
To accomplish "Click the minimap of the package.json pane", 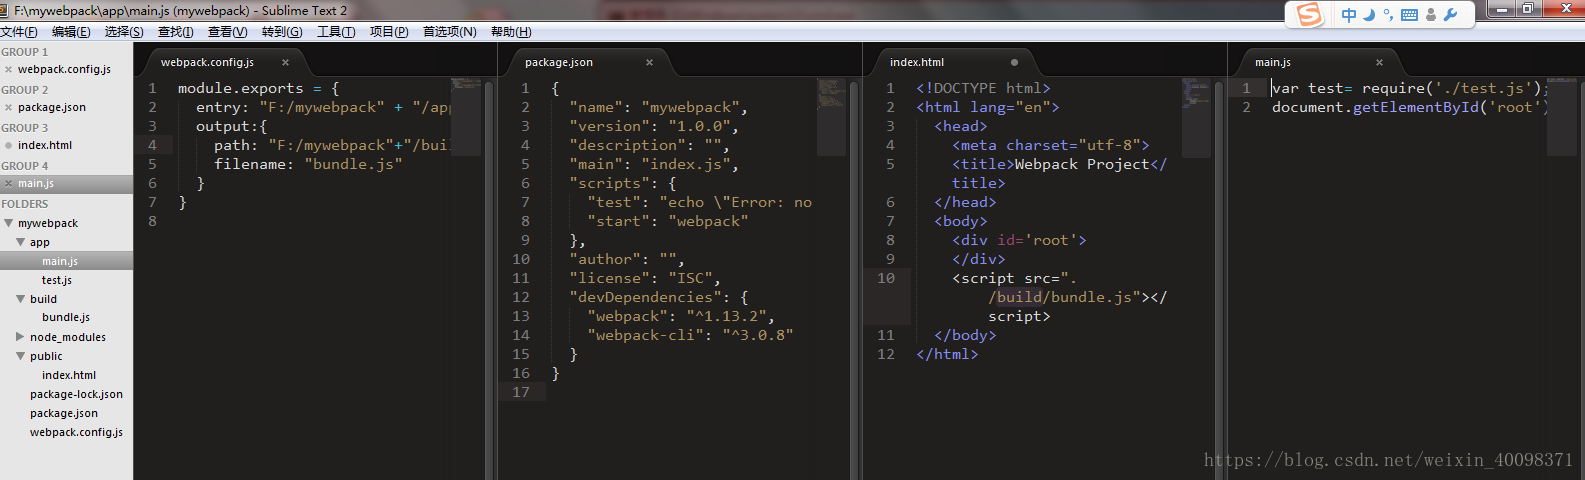I will [831, 116].
